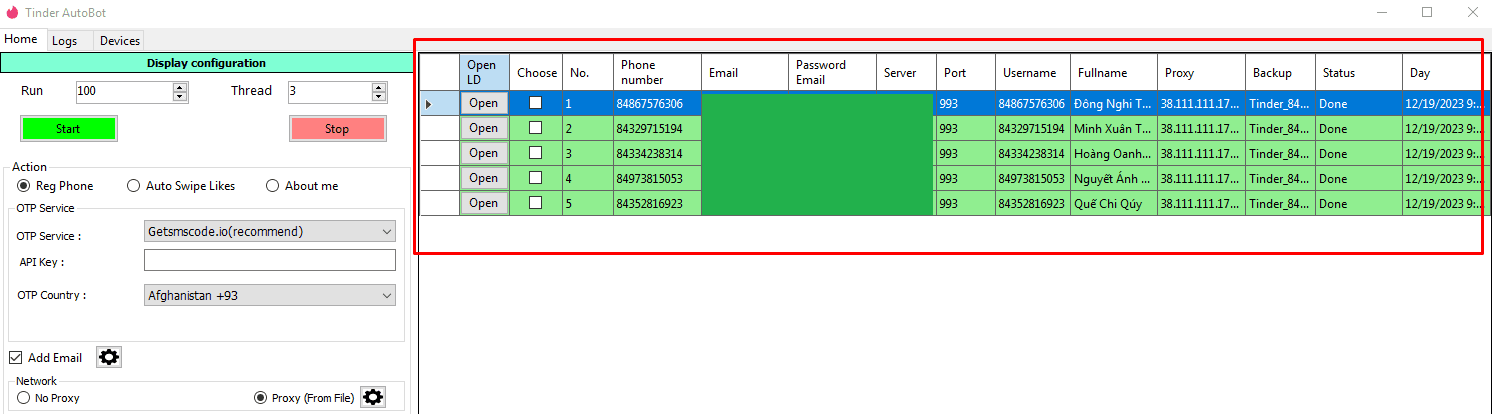
Task: Tick Choose checkbox in row 1
Action: pos(536,103)
